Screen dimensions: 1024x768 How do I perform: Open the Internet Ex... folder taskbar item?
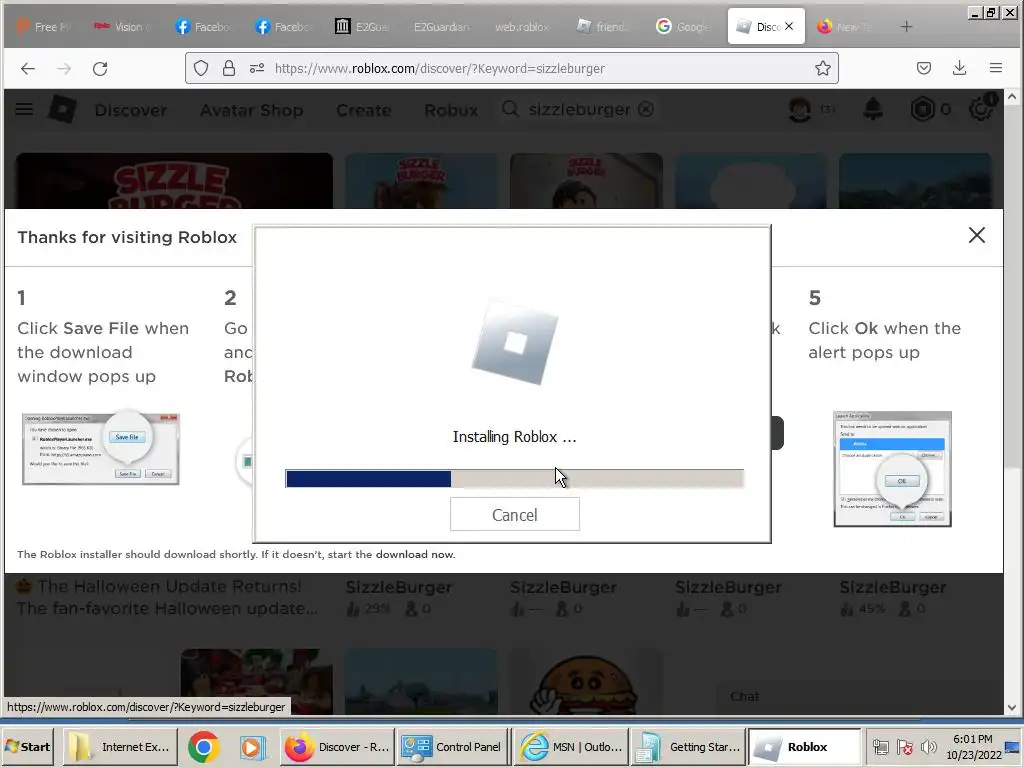[120, 747]
